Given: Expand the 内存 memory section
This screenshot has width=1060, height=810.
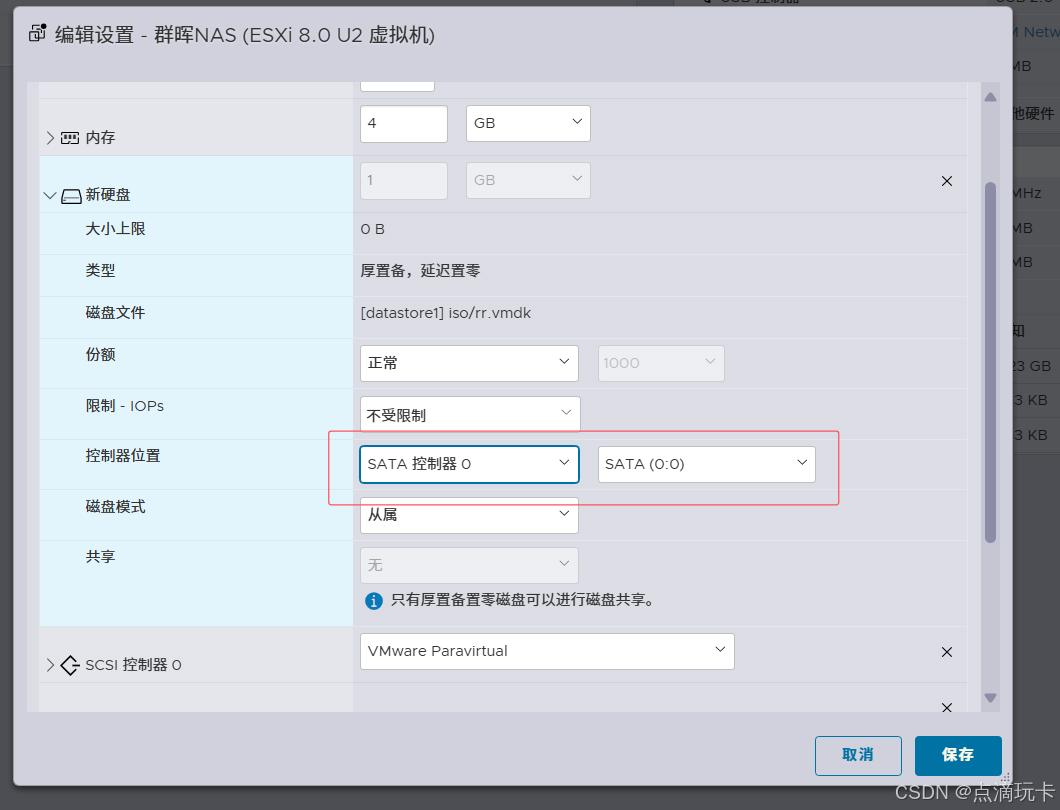Looking at the screenshot, I should coord(50,138).
